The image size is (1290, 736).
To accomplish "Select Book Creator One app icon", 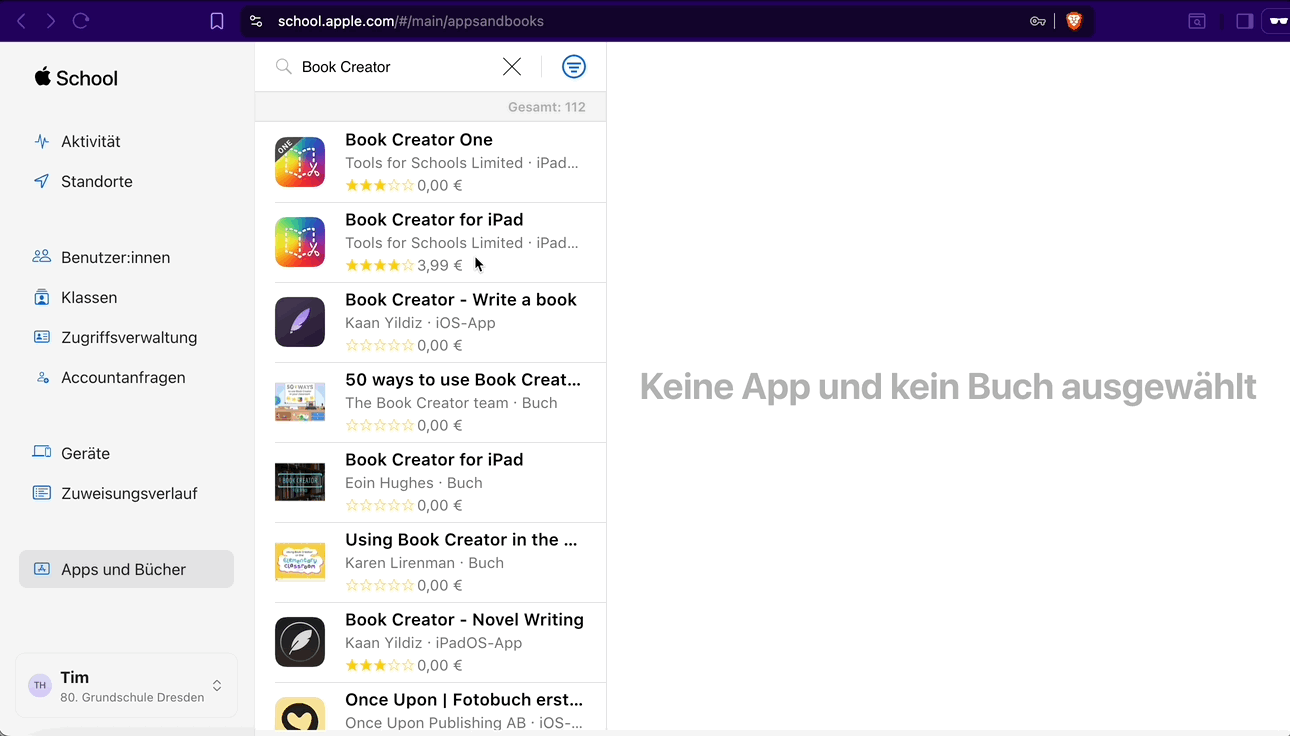I will click(x=300, y=162).
